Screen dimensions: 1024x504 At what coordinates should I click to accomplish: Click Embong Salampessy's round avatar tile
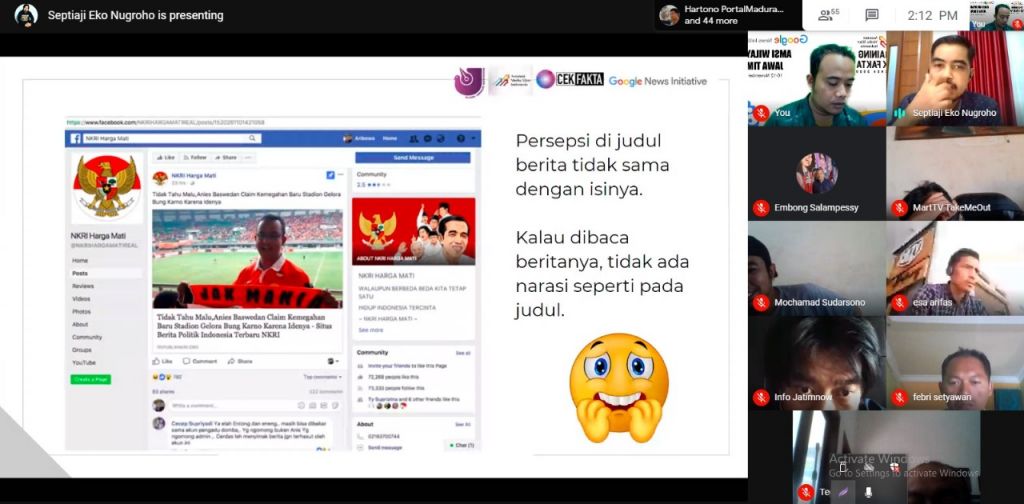(816, 174)
